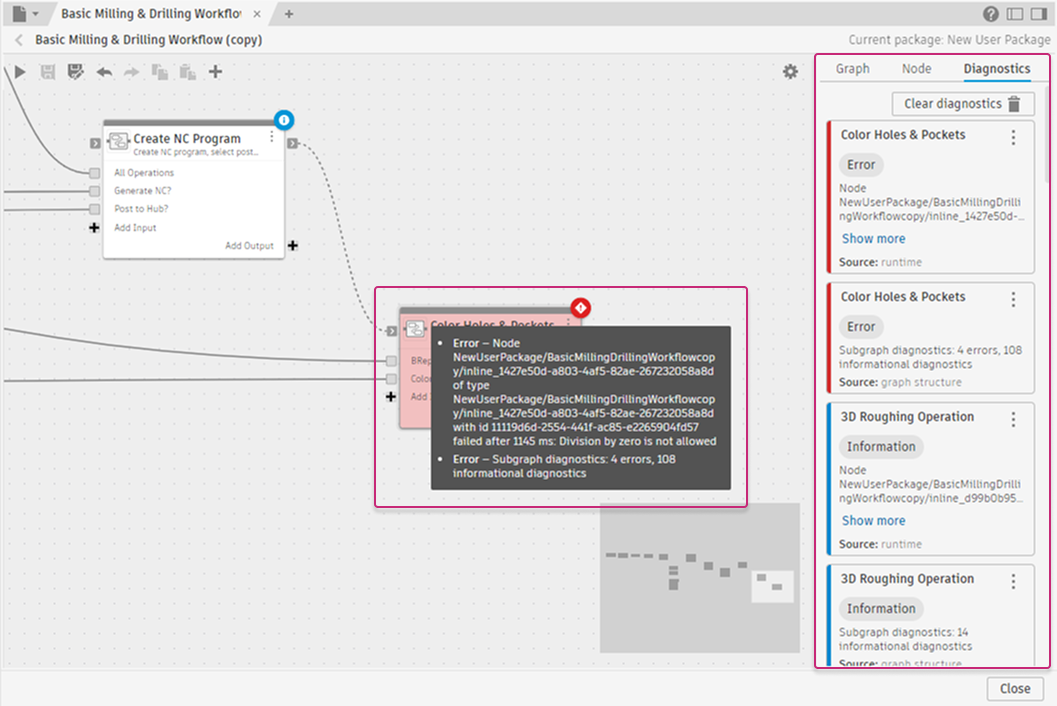
Task: Open options for second Color Holes & Pockets diagnostic
Action: [1013, 299]
